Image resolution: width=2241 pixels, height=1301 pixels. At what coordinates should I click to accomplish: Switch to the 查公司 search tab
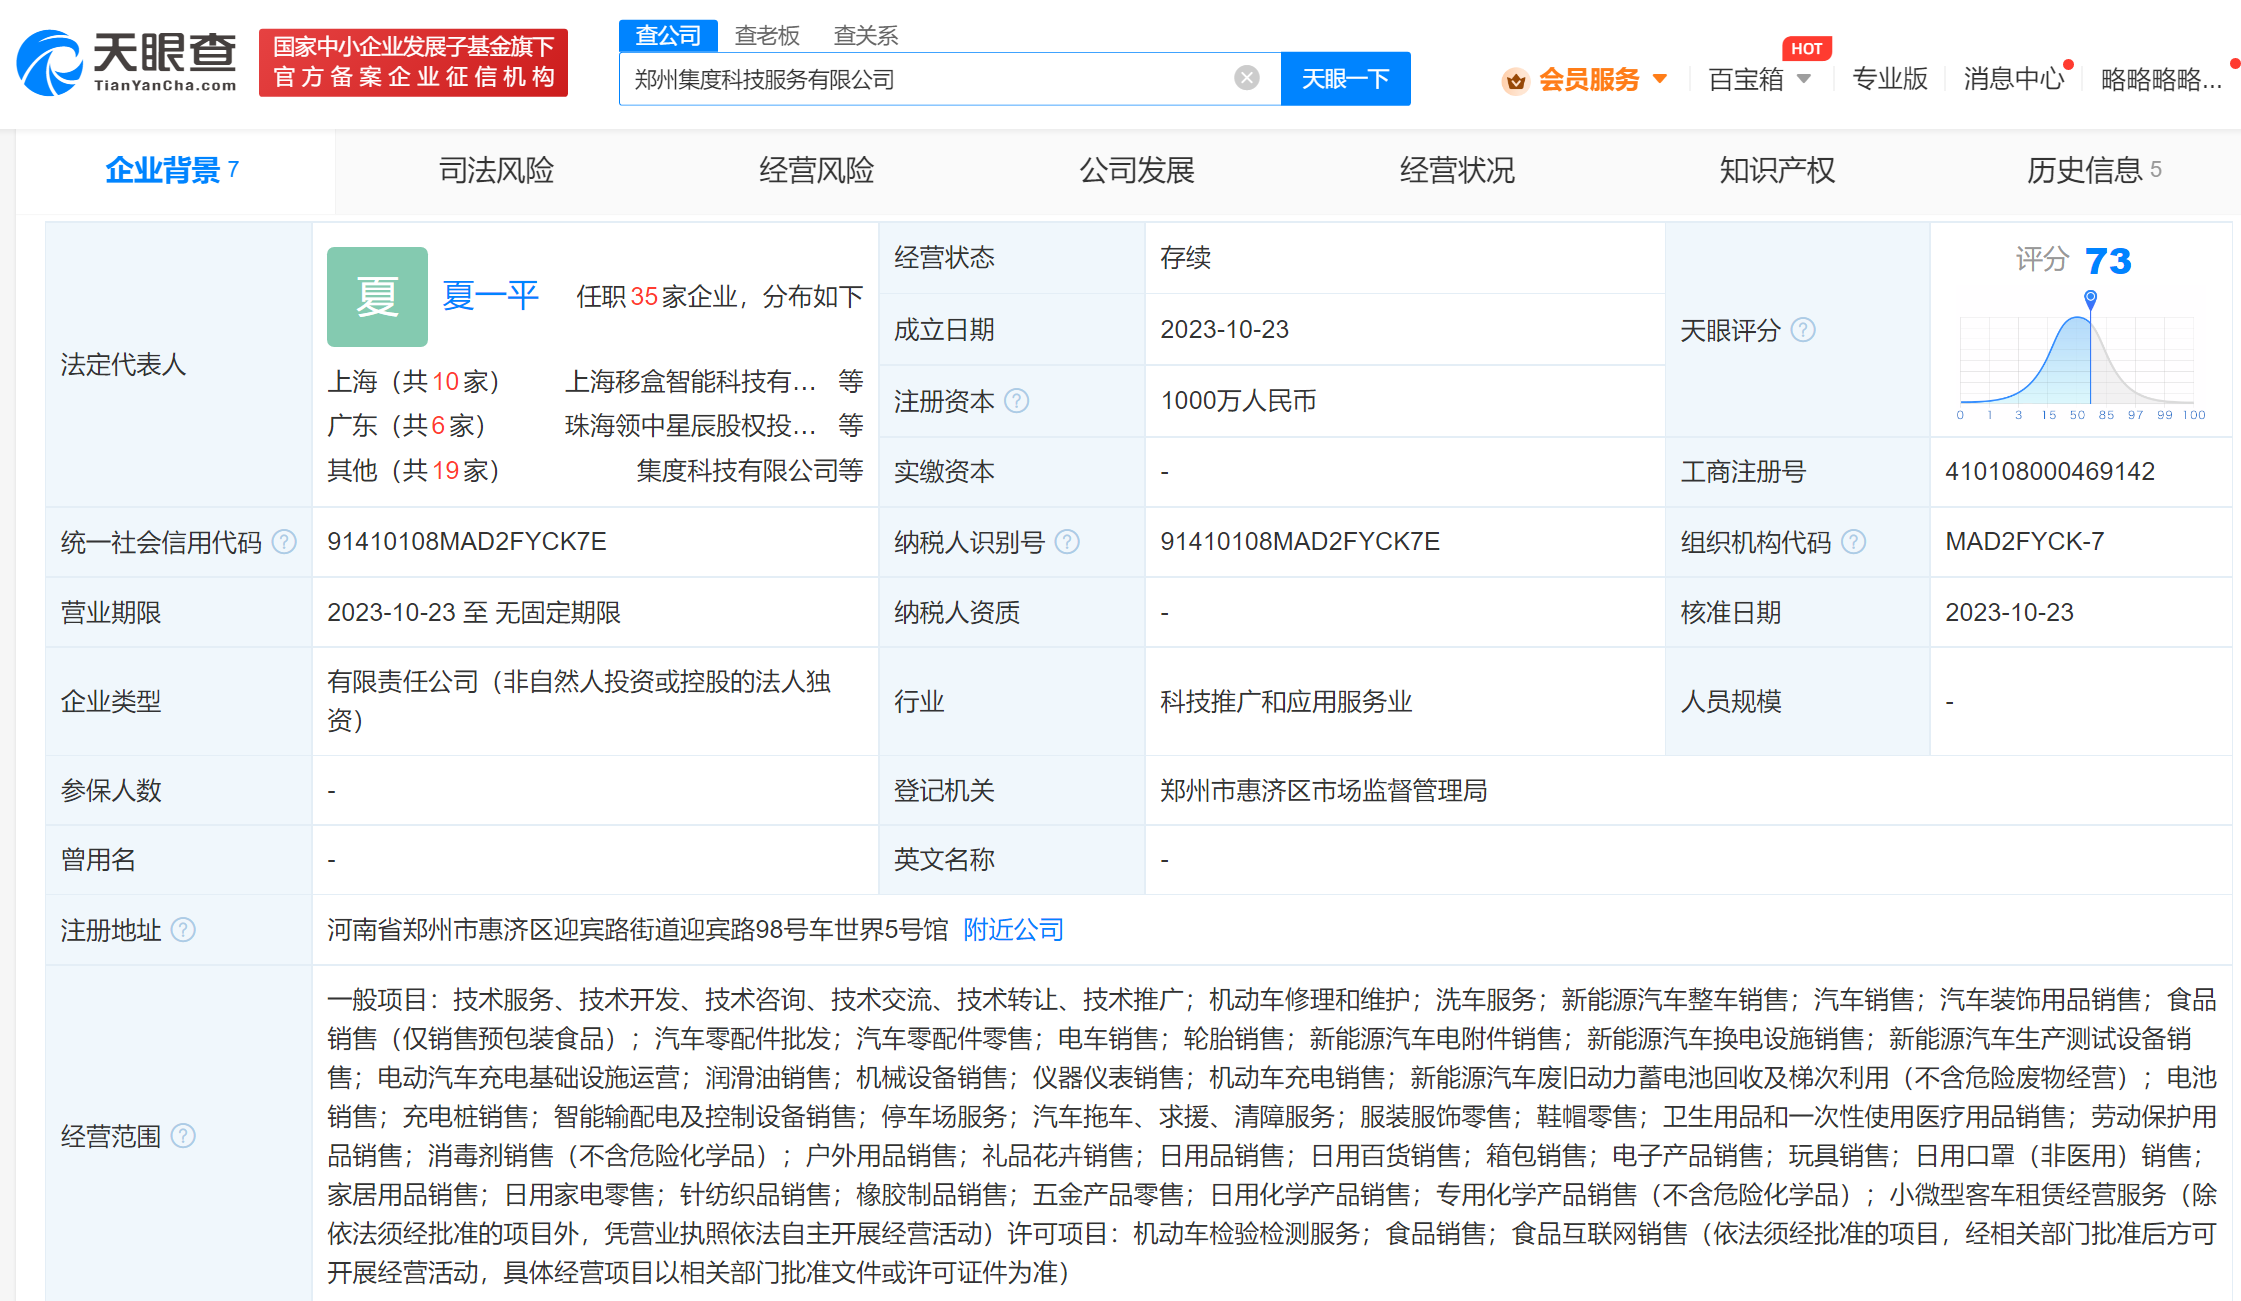click(x=668, y=36)
